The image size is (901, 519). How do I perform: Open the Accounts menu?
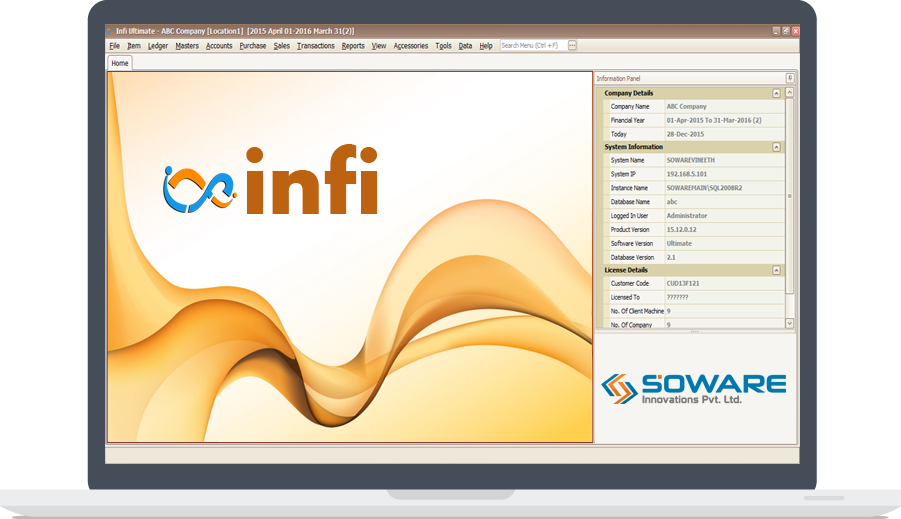click(219, 46)
